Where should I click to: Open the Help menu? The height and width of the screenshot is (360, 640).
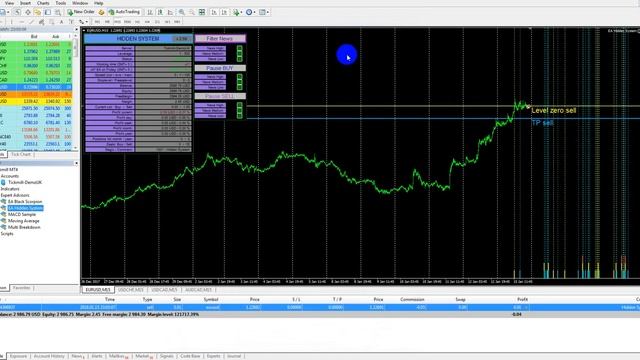tap(98, 3)
